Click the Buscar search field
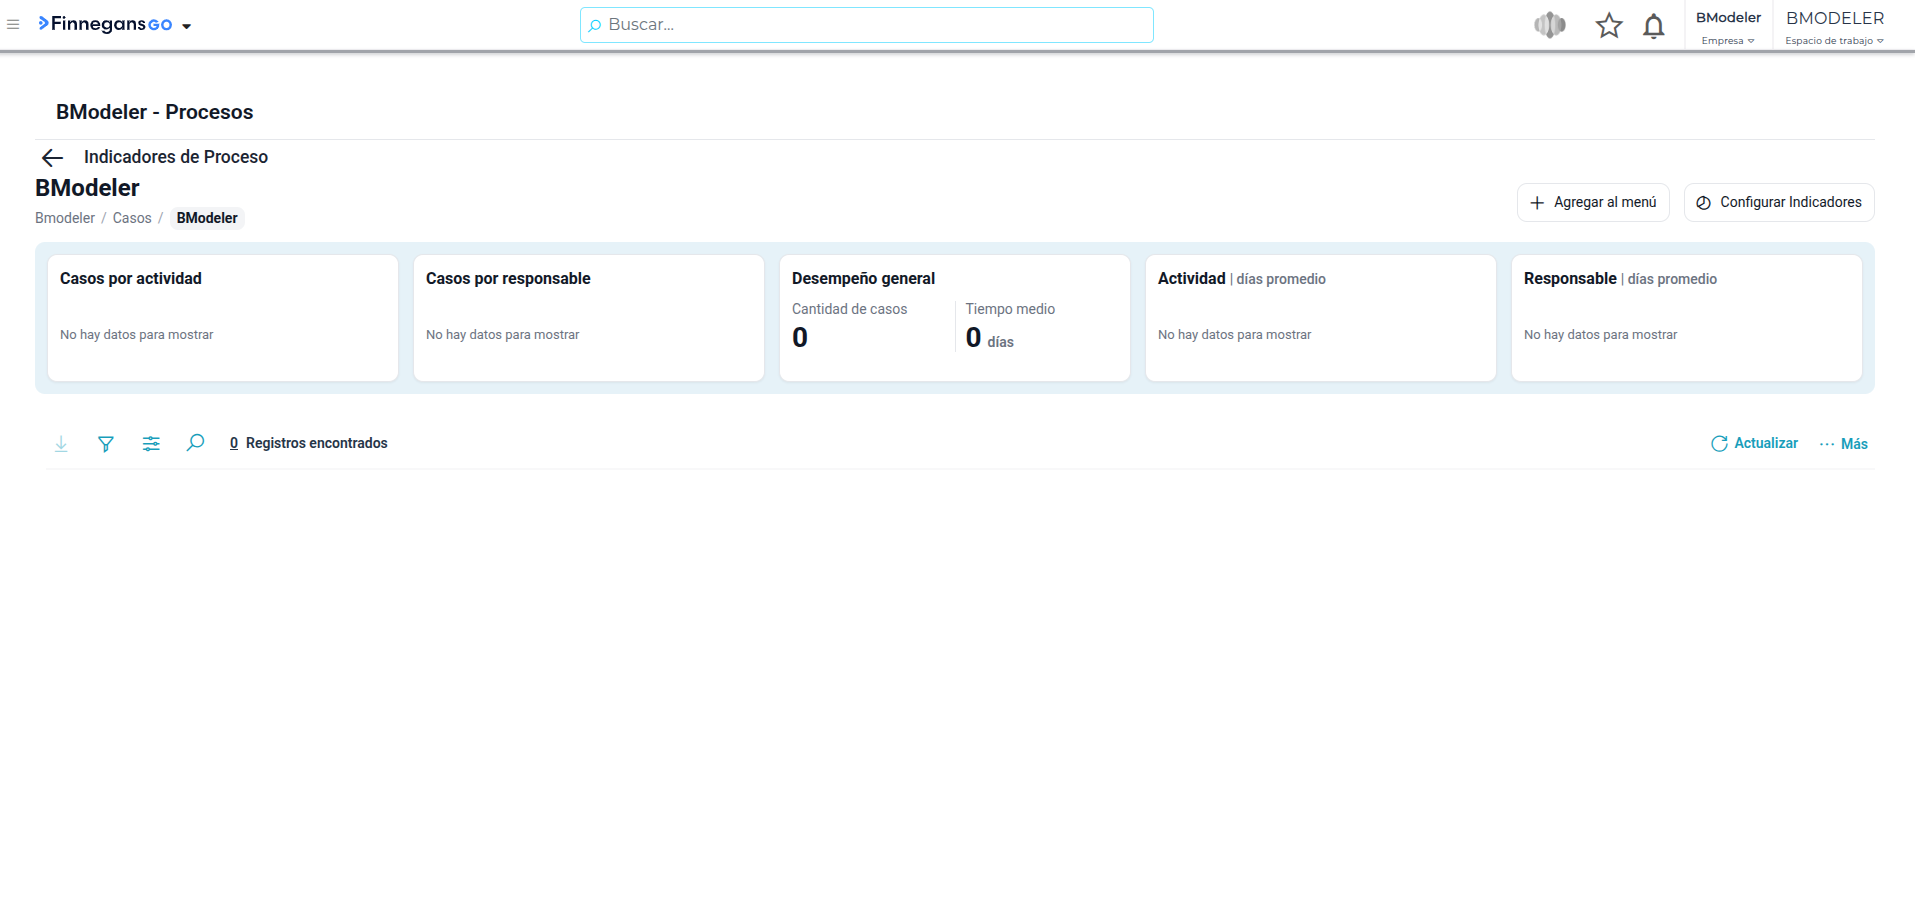 (x=866, y=25)
